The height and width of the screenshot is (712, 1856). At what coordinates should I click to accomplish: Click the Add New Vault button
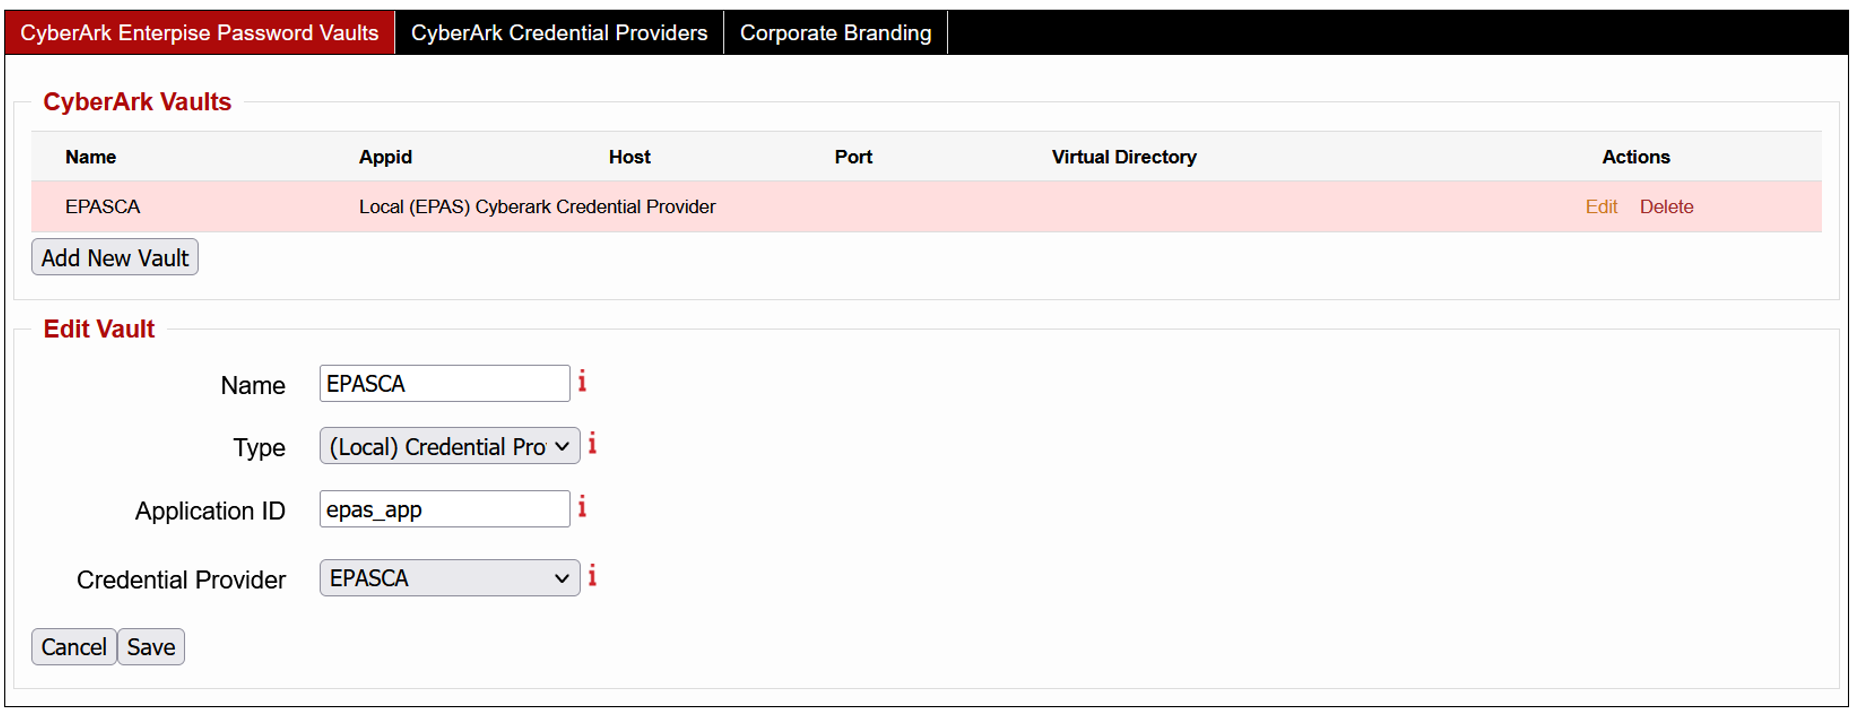coord(115,258)
